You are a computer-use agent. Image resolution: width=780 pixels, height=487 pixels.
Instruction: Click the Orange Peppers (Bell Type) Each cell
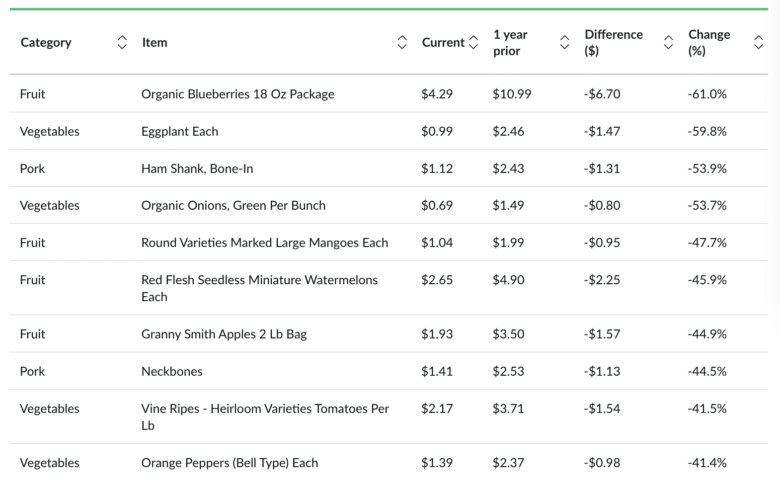click(x=230, y=462)
